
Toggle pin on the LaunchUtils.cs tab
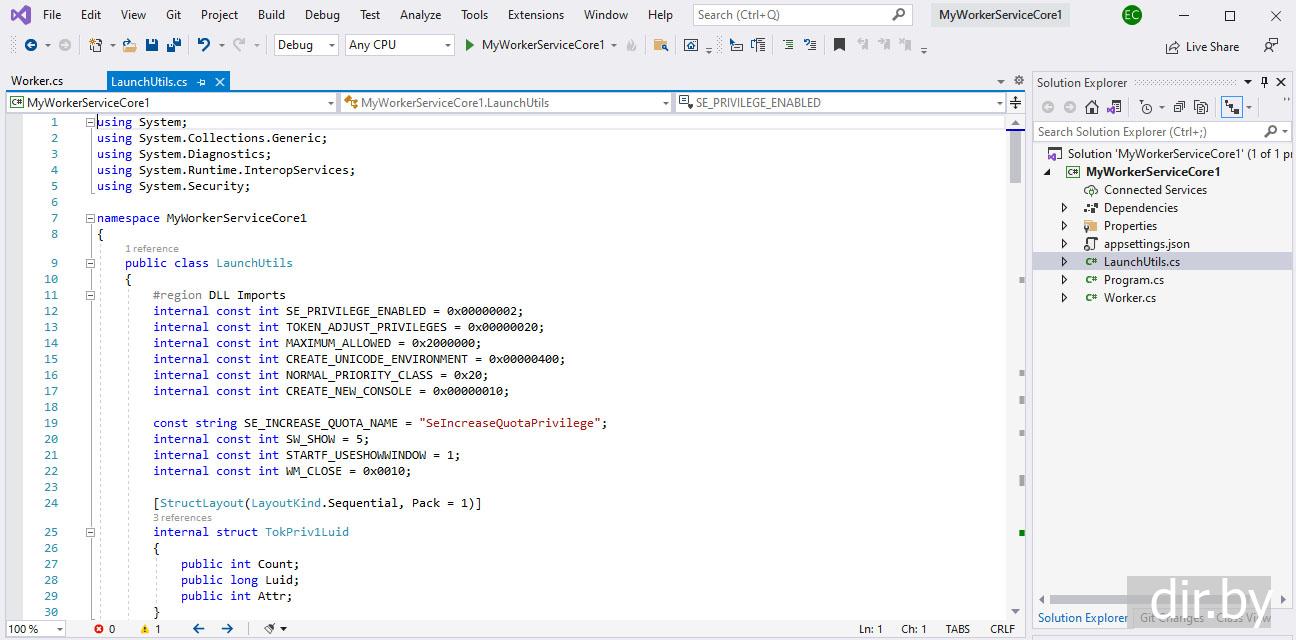tap(202, 82)
